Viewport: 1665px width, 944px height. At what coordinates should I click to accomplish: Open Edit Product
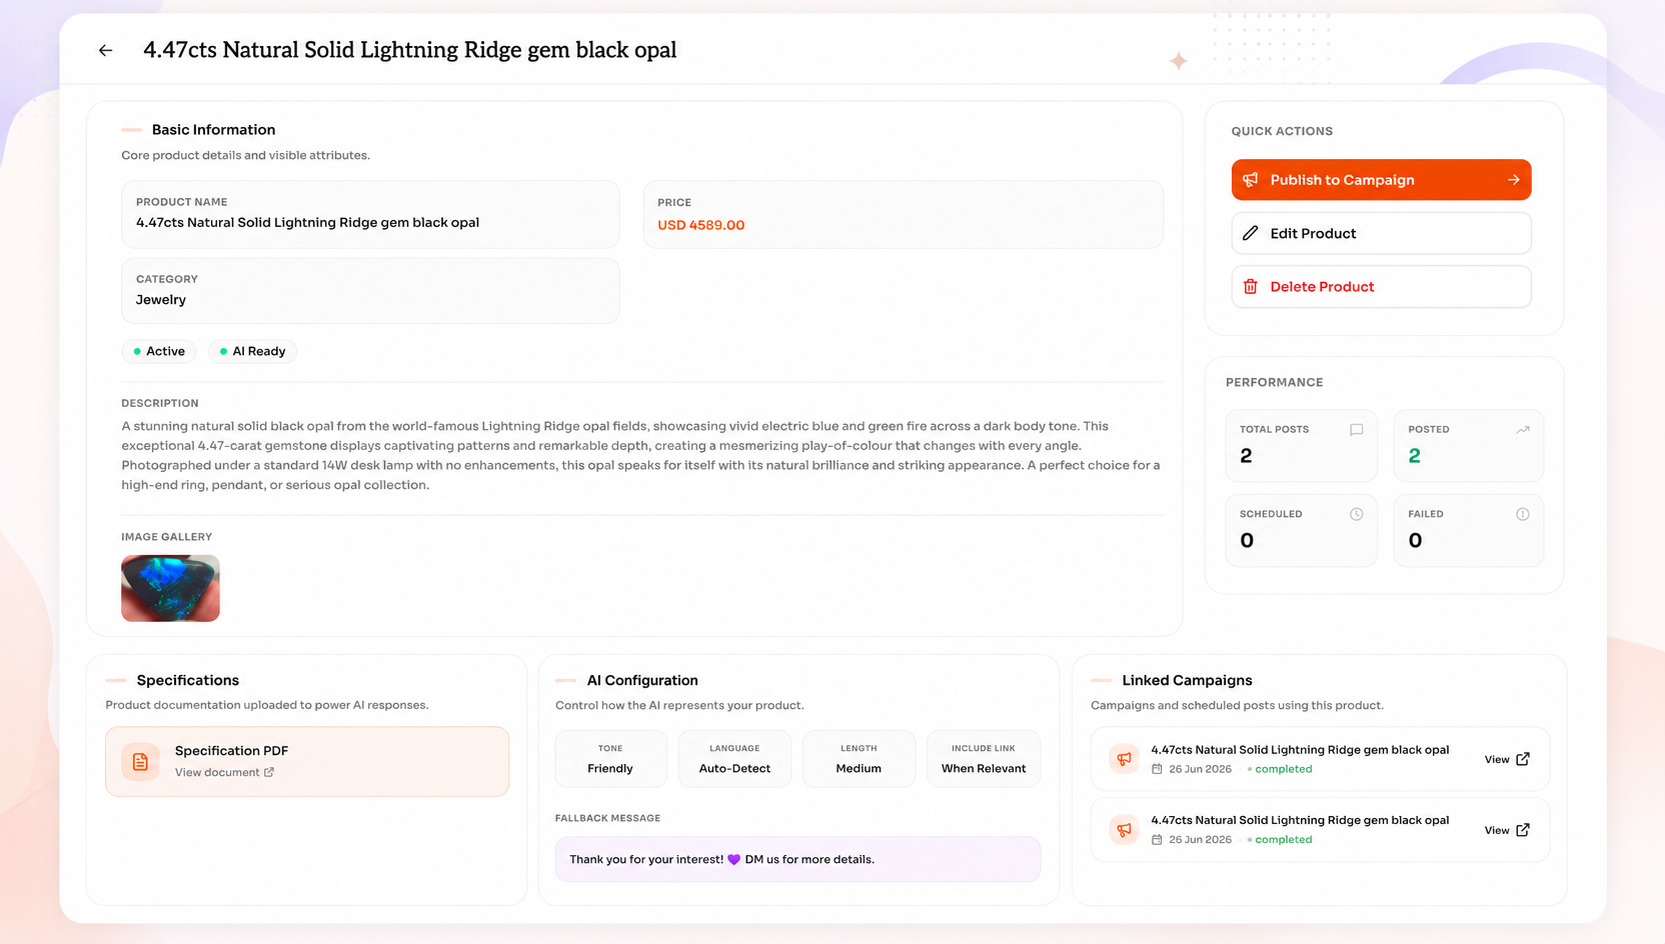(1381, 233)
